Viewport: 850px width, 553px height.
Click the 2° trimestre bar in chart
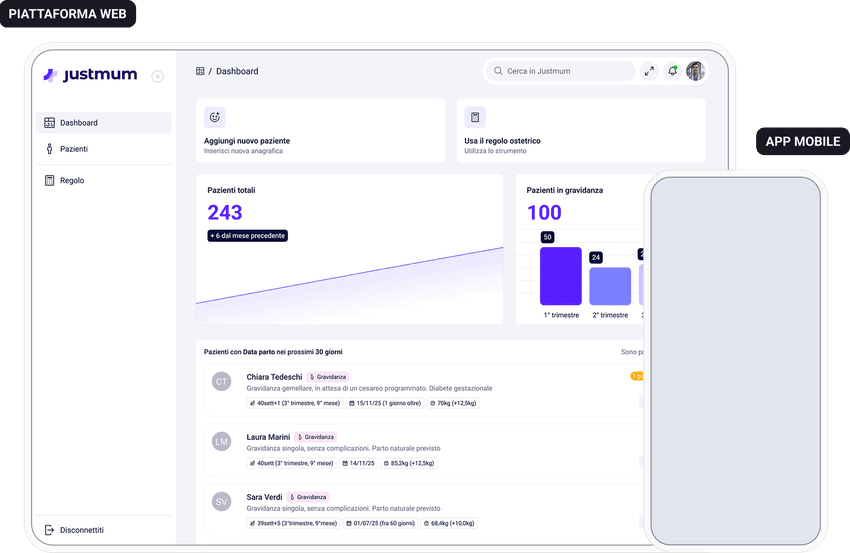point(610,286)
